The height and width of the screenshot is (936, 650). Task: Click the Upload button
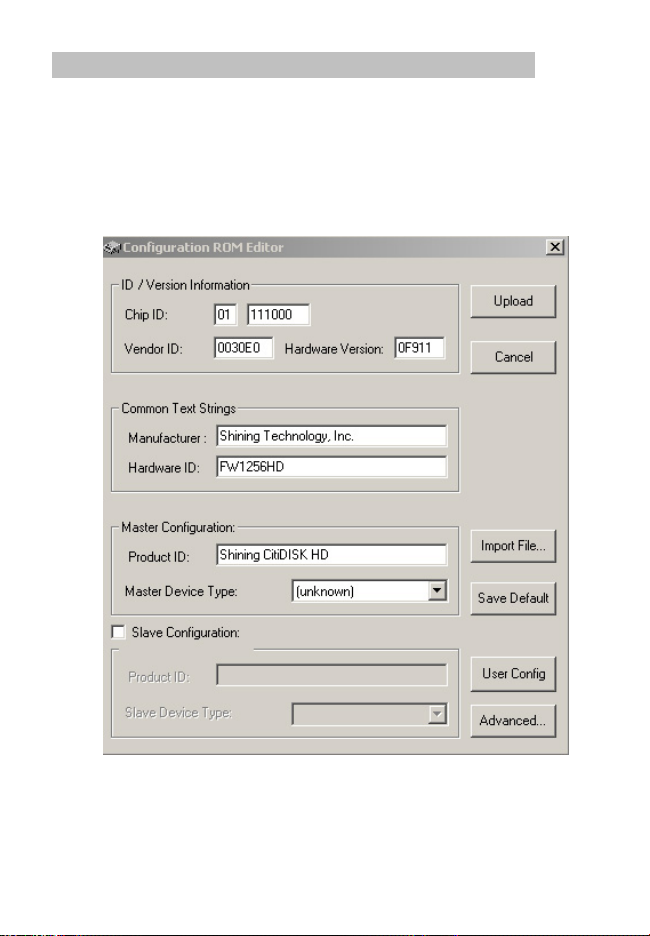pos(513,301)
